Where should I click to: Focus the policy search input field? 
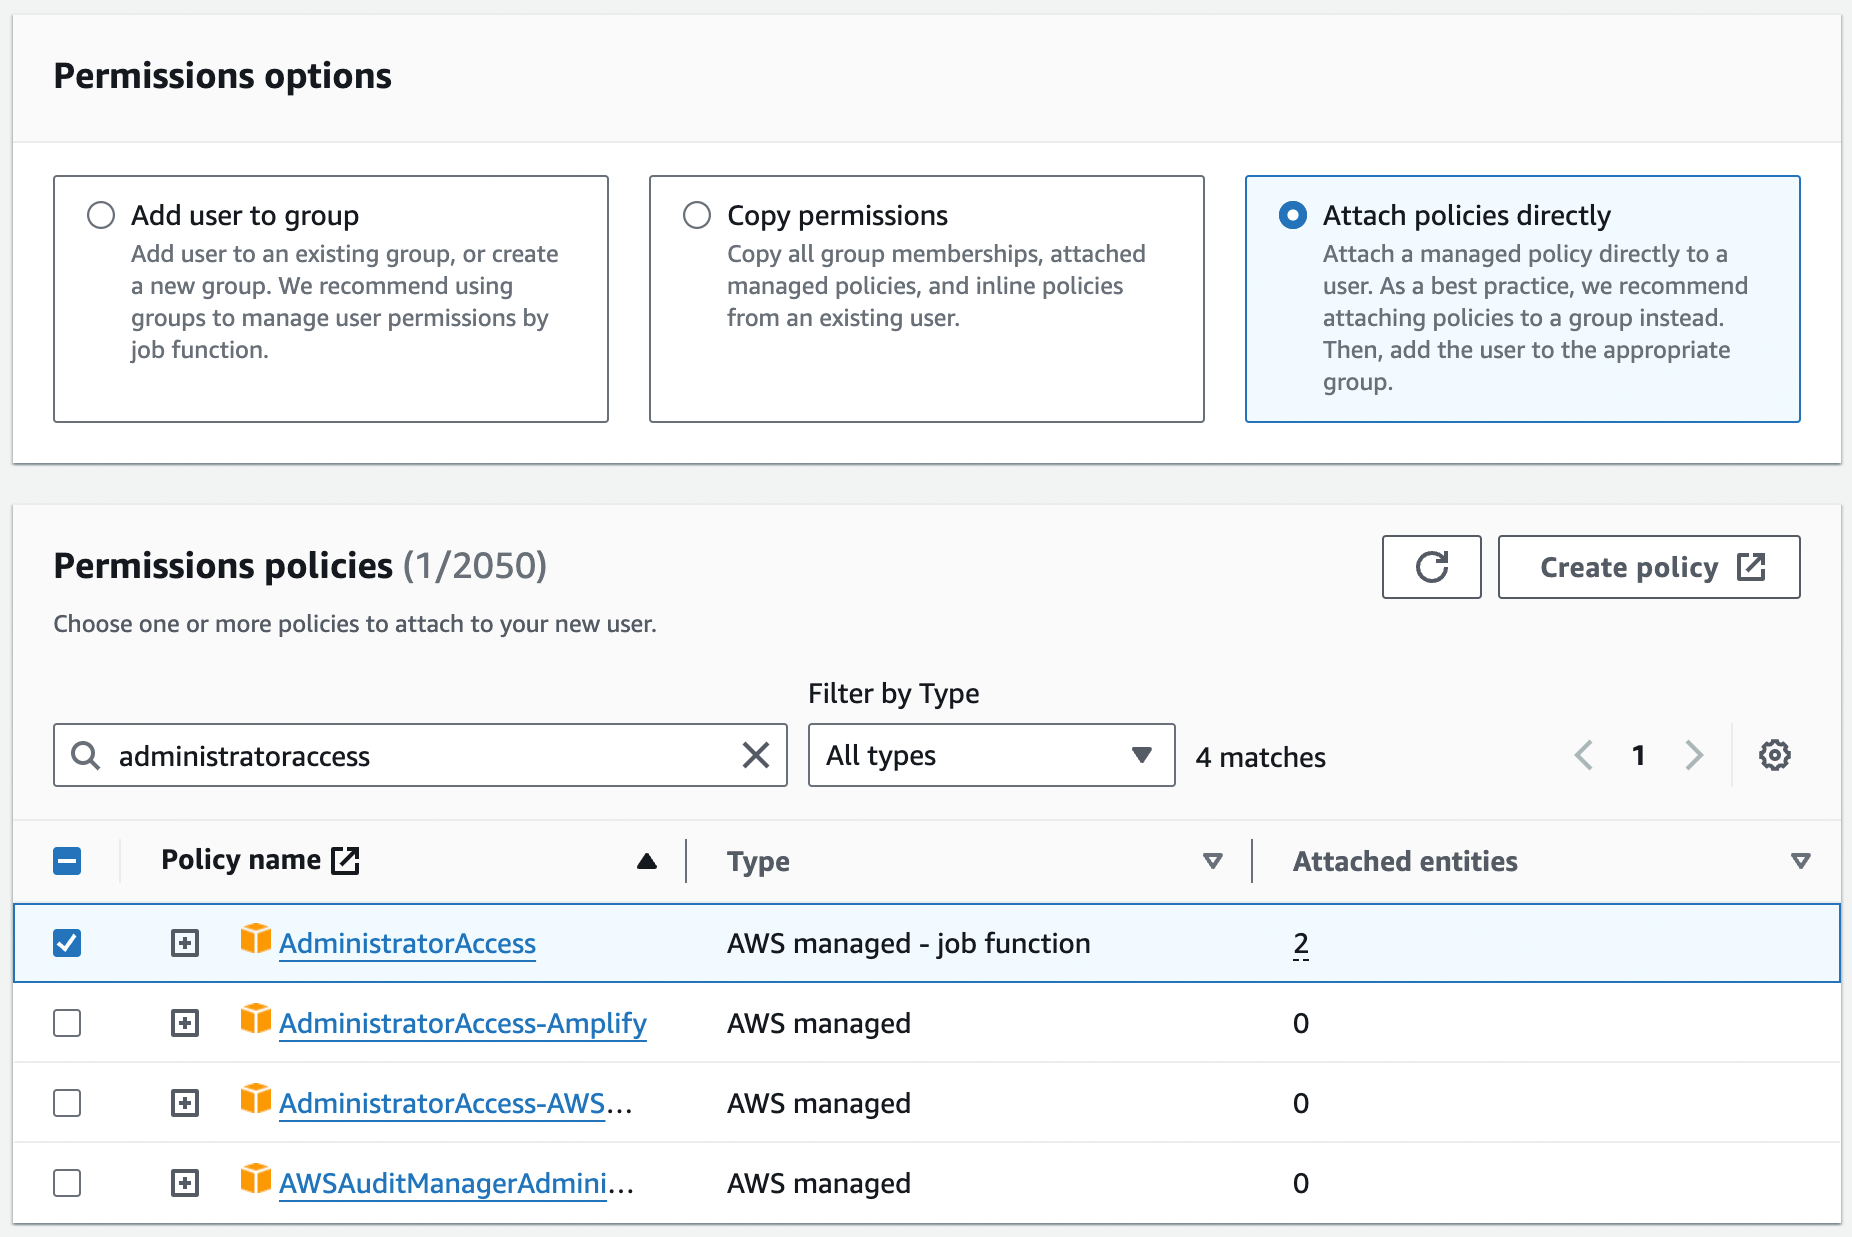[420, 755]
